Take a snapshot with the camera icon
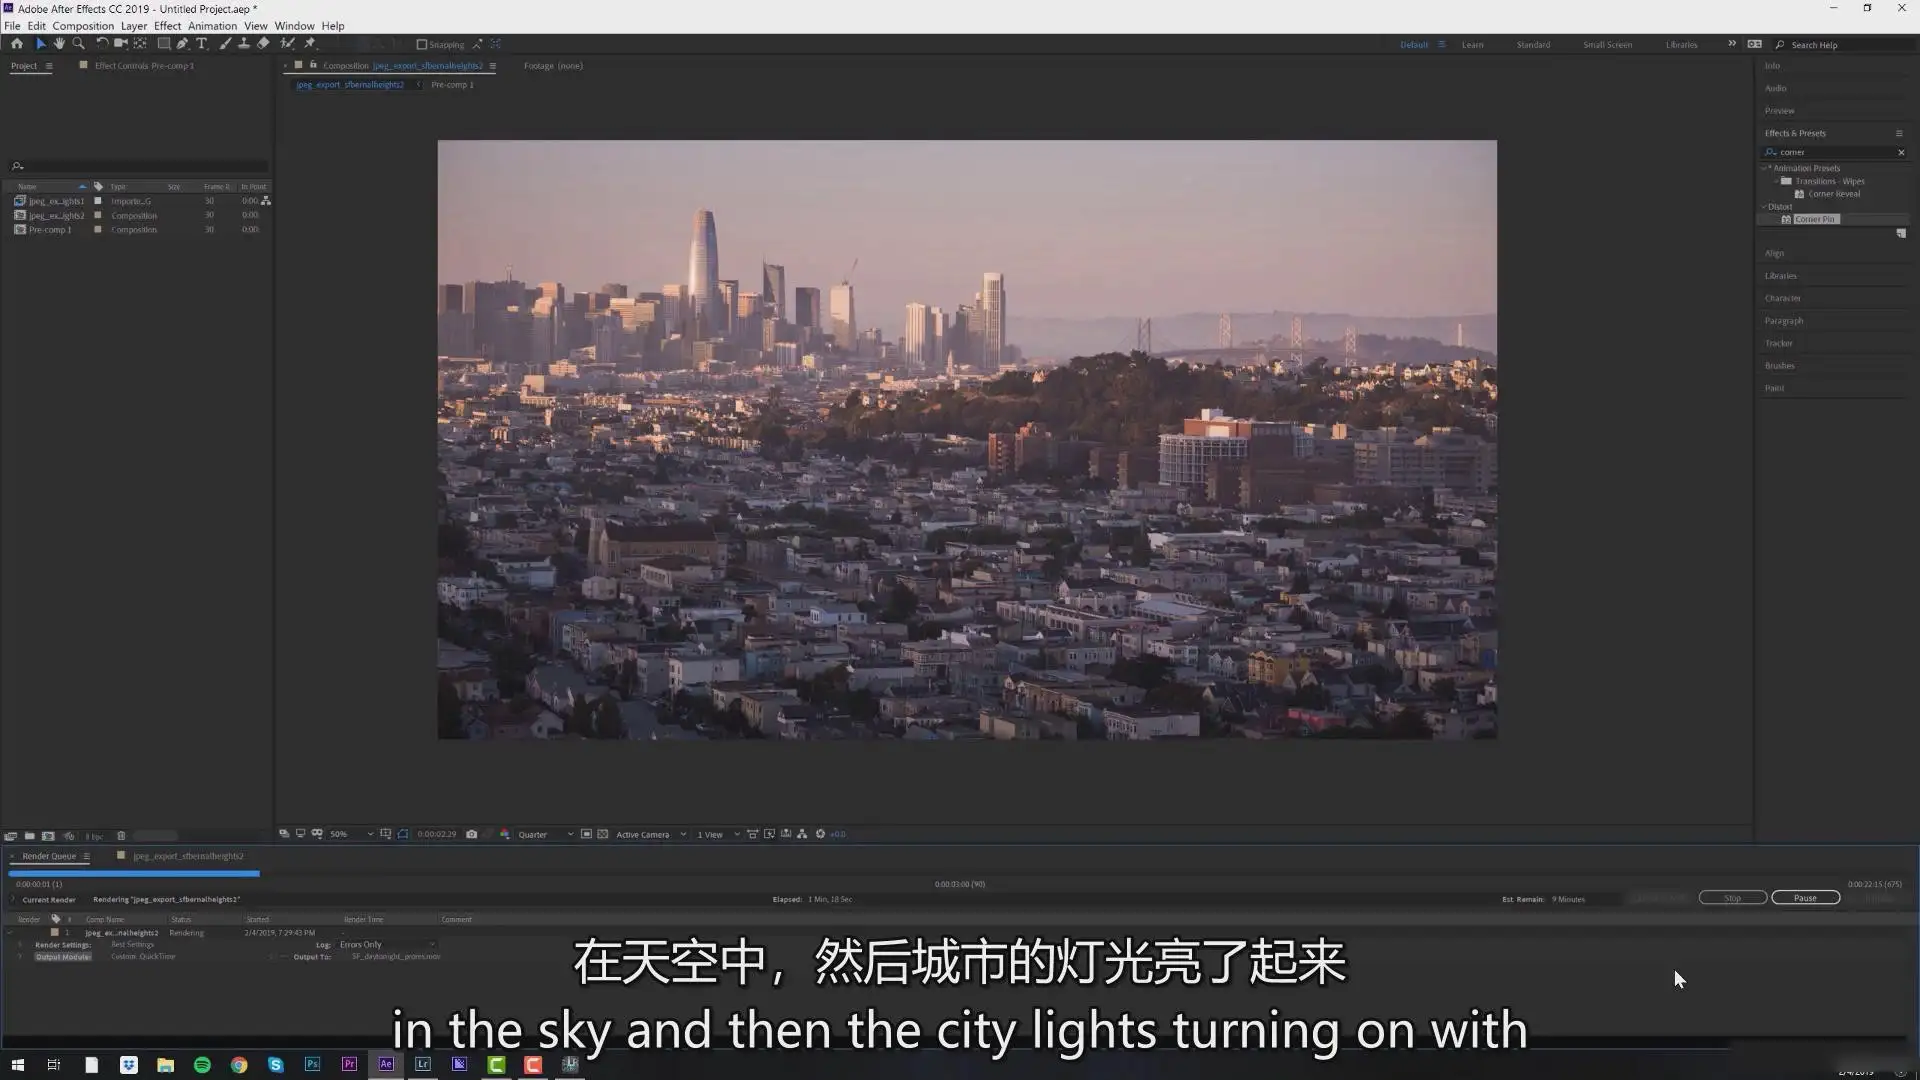This screenshot has height=1080, width=1920. (472, 834)
